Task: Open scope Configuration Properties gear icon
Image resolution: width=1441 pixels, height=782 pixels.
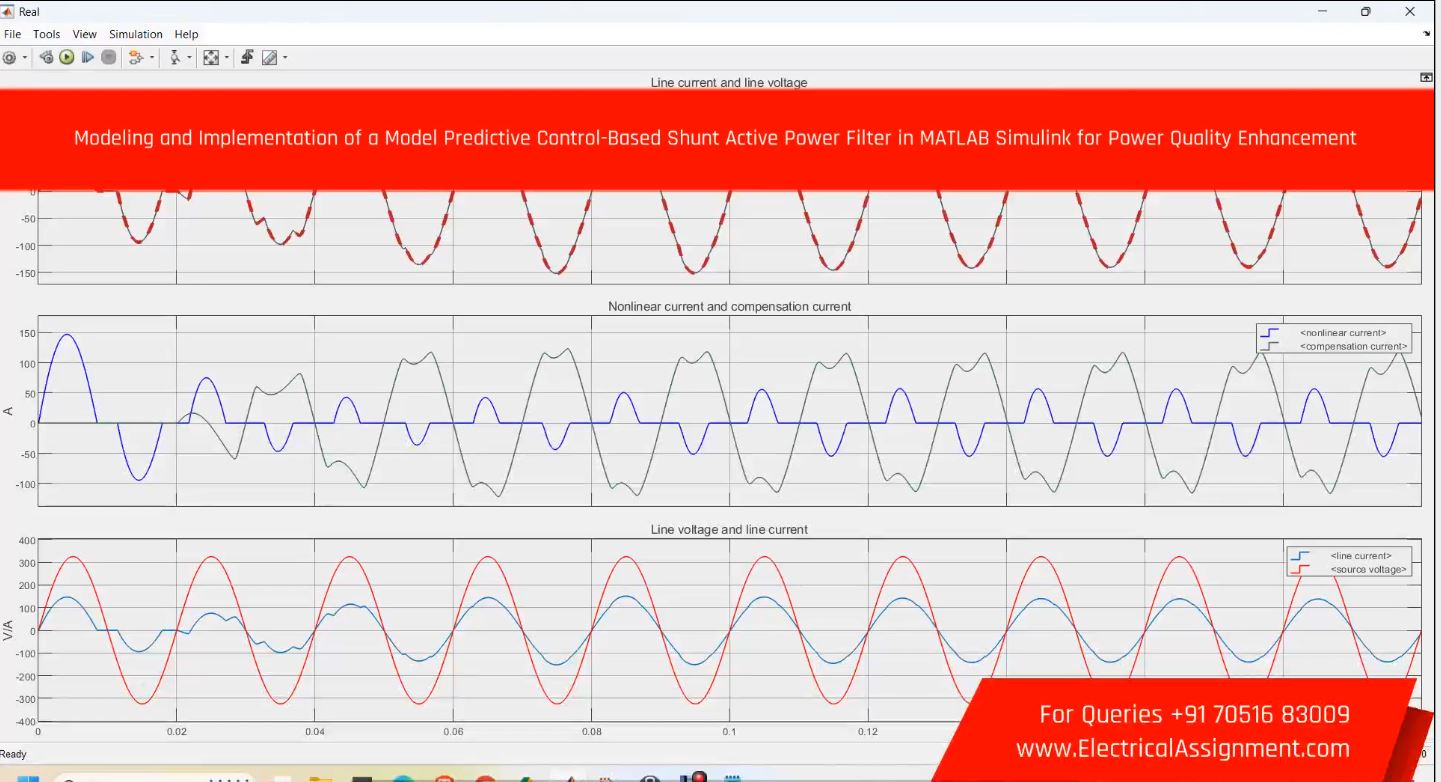Action: 10,58
